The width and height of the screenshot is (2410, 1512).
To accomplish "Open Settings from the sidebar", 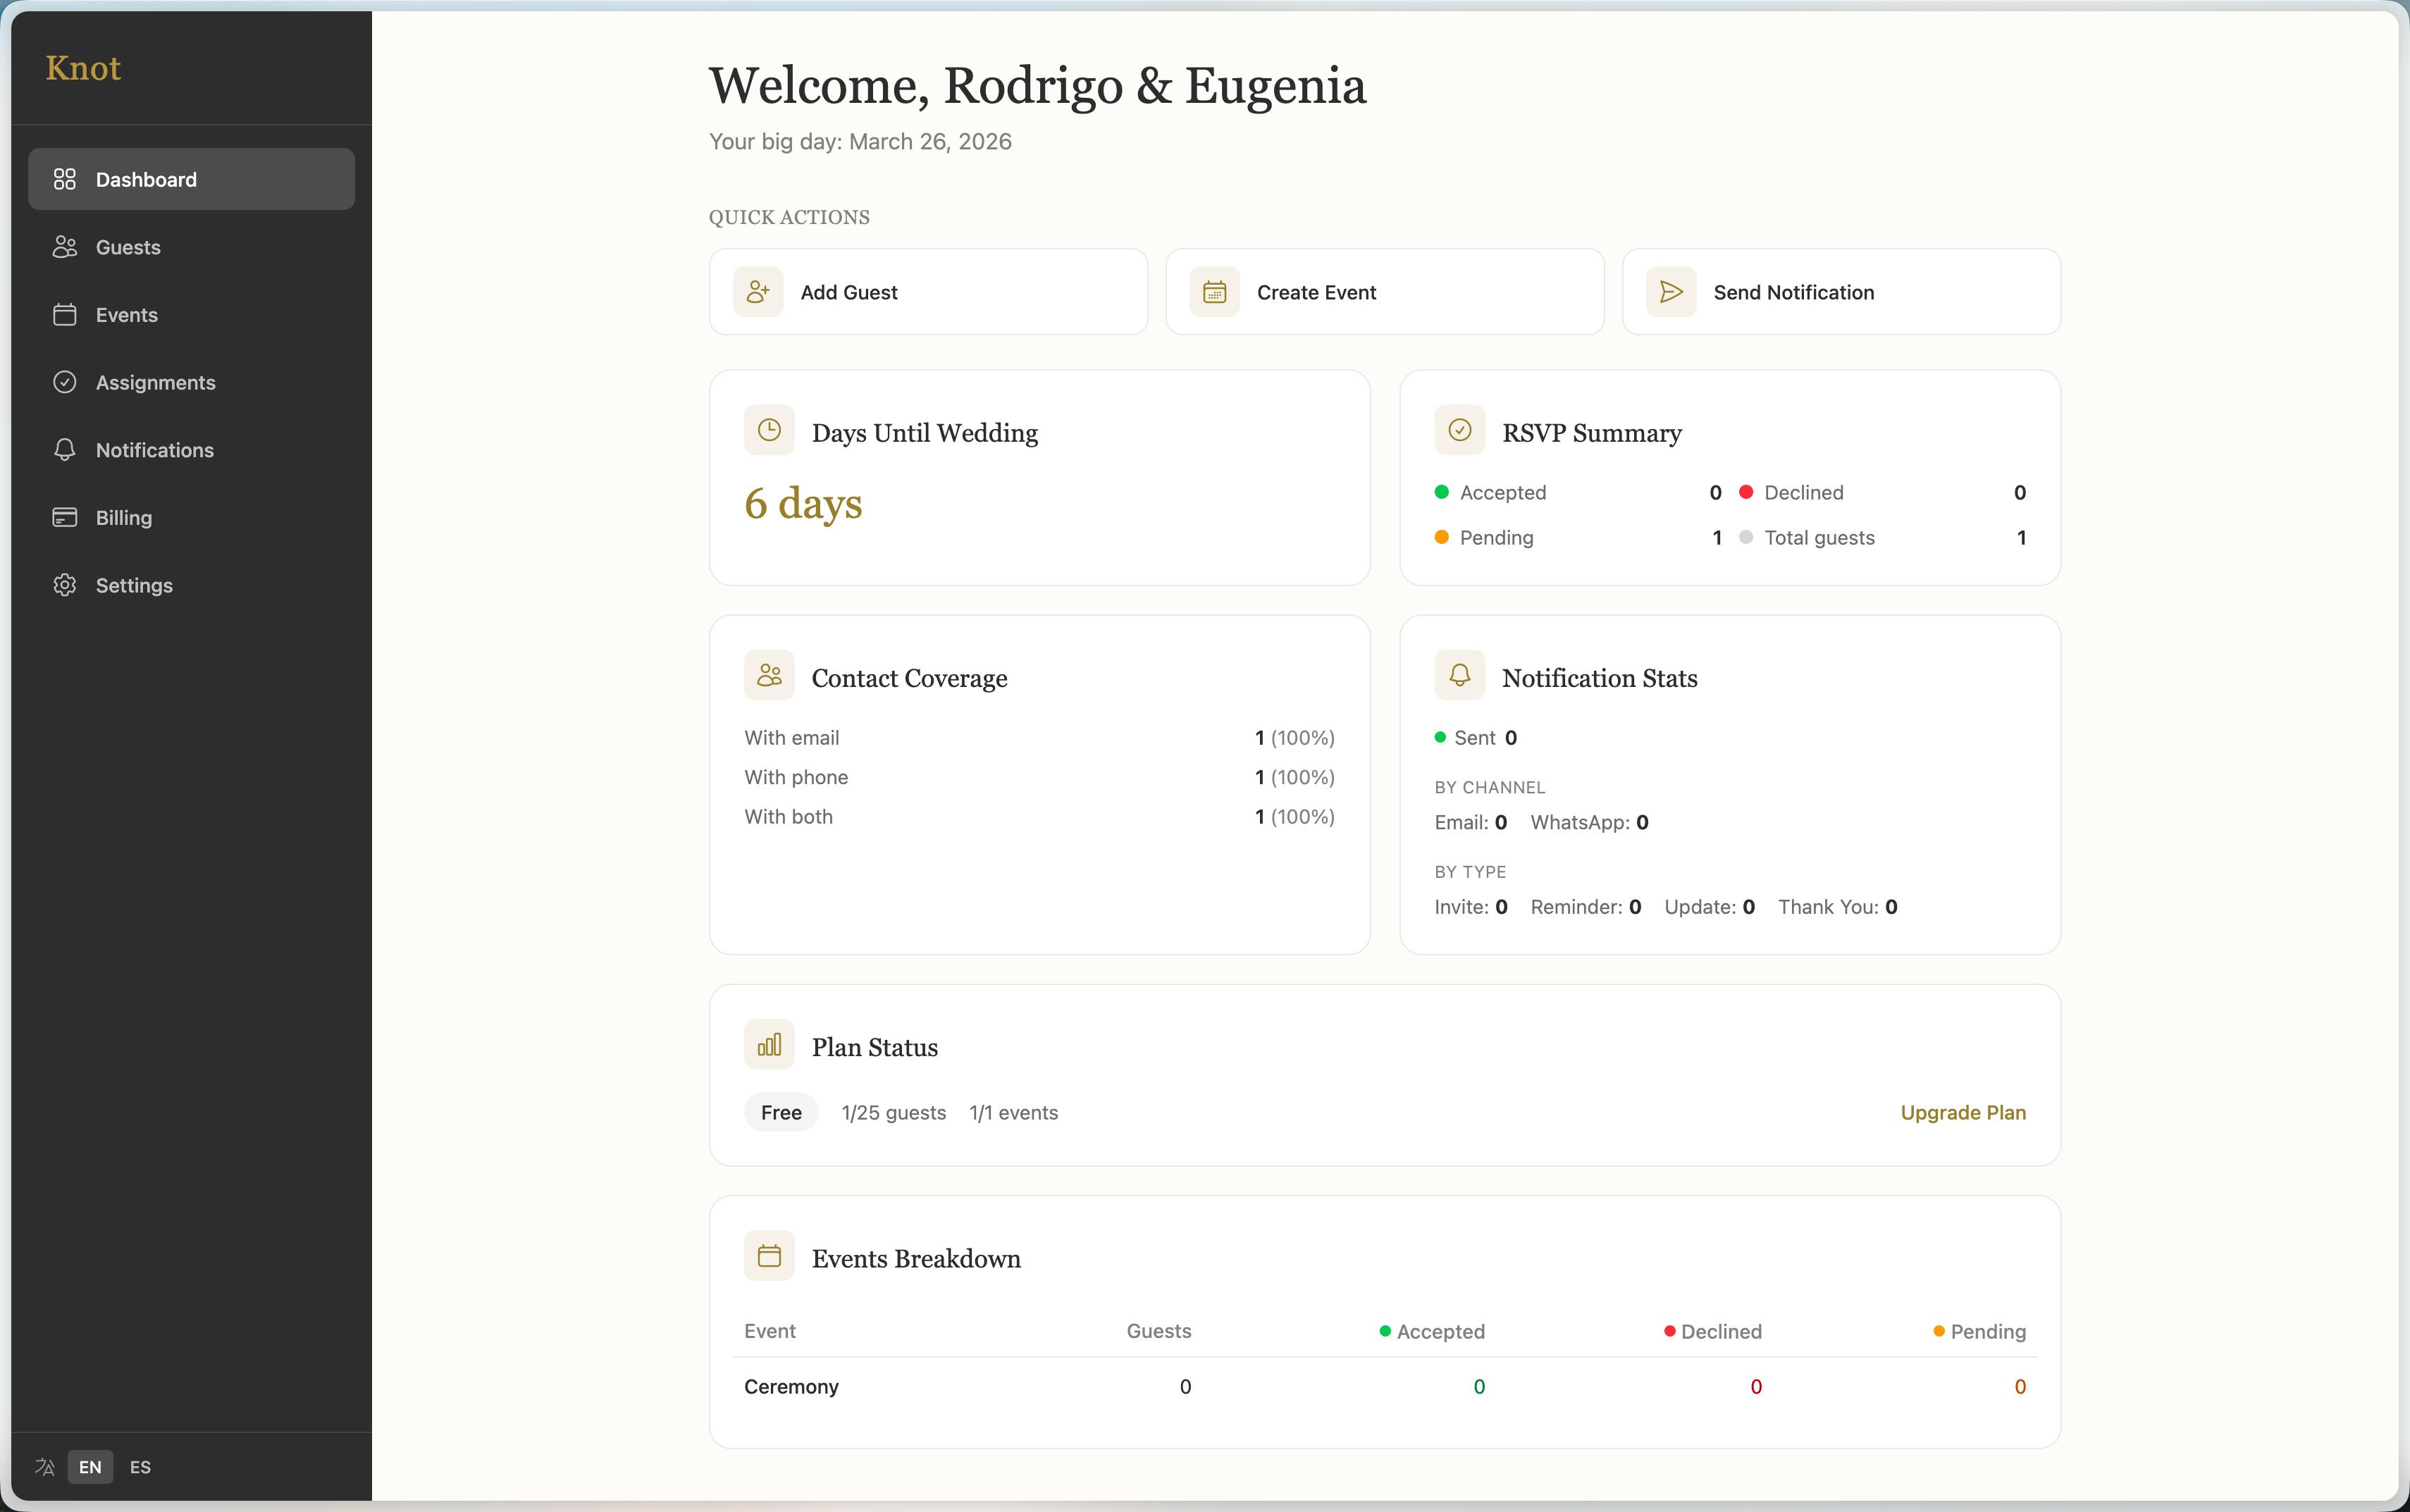I will (134, 586).
